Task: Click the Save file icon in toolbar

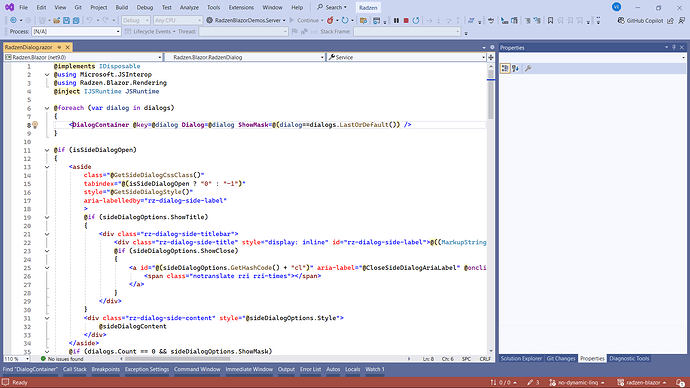Action: [66, 20]
